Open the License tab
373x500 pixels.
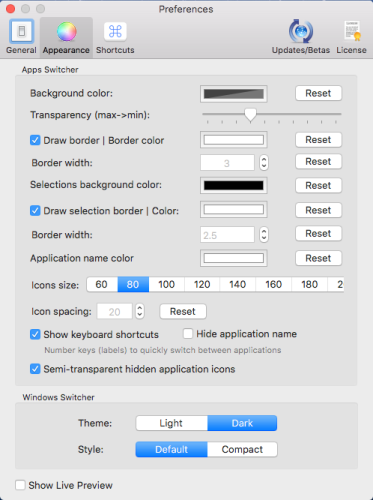pyautogui.click(x=351, y=37)
